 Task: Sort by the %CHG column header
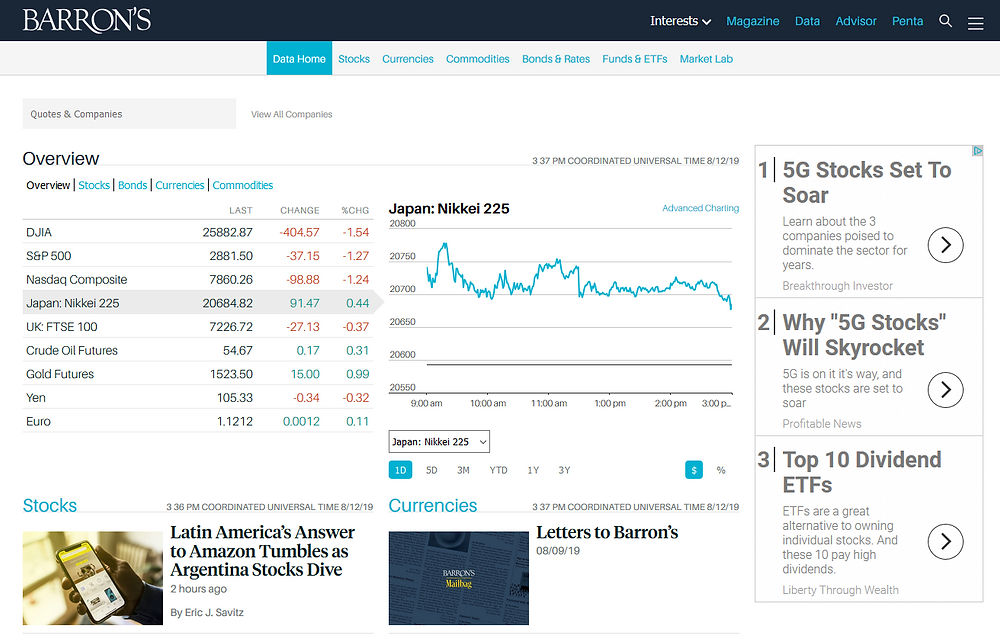355,210
